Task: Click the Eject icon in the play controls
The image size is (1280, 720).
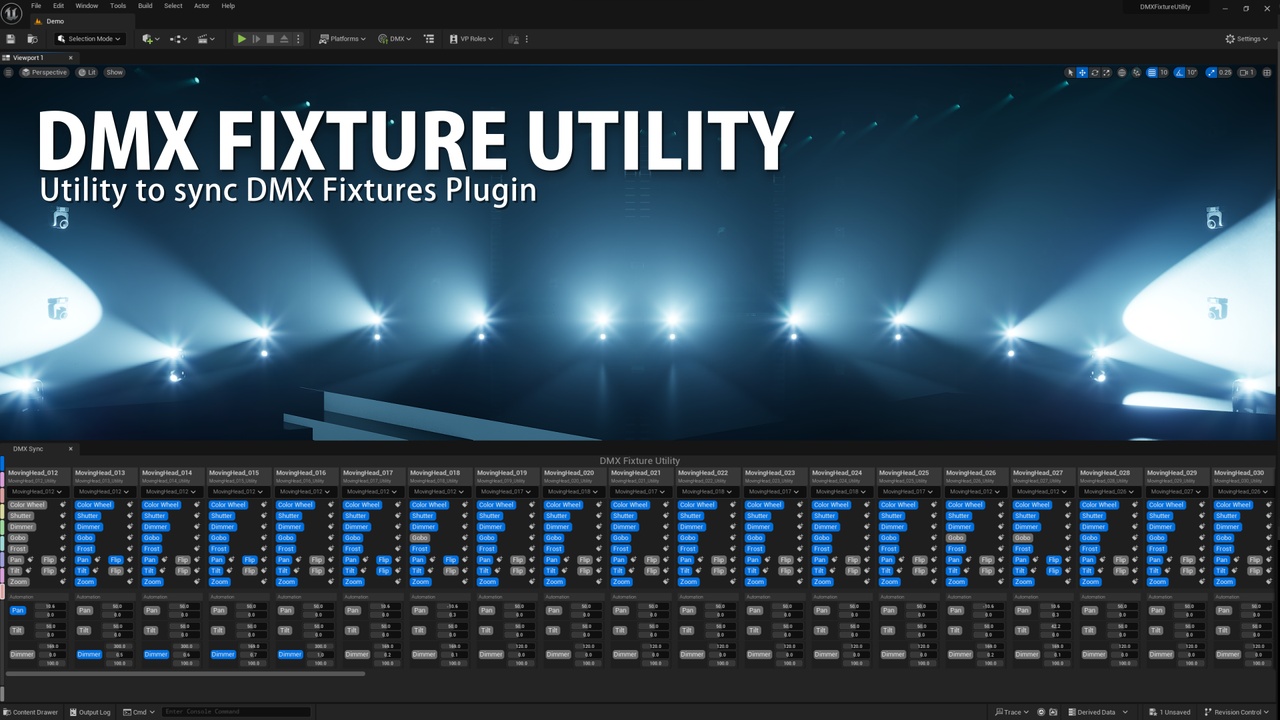Action: [x=284, y=39]
